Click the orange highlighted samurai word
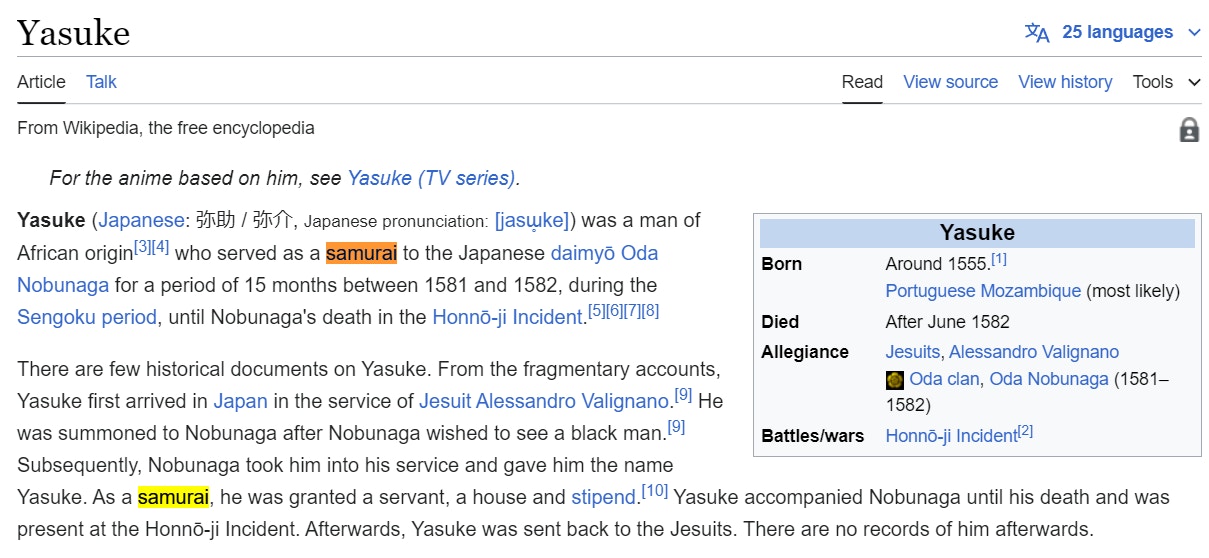 click(x=361, y=253)
